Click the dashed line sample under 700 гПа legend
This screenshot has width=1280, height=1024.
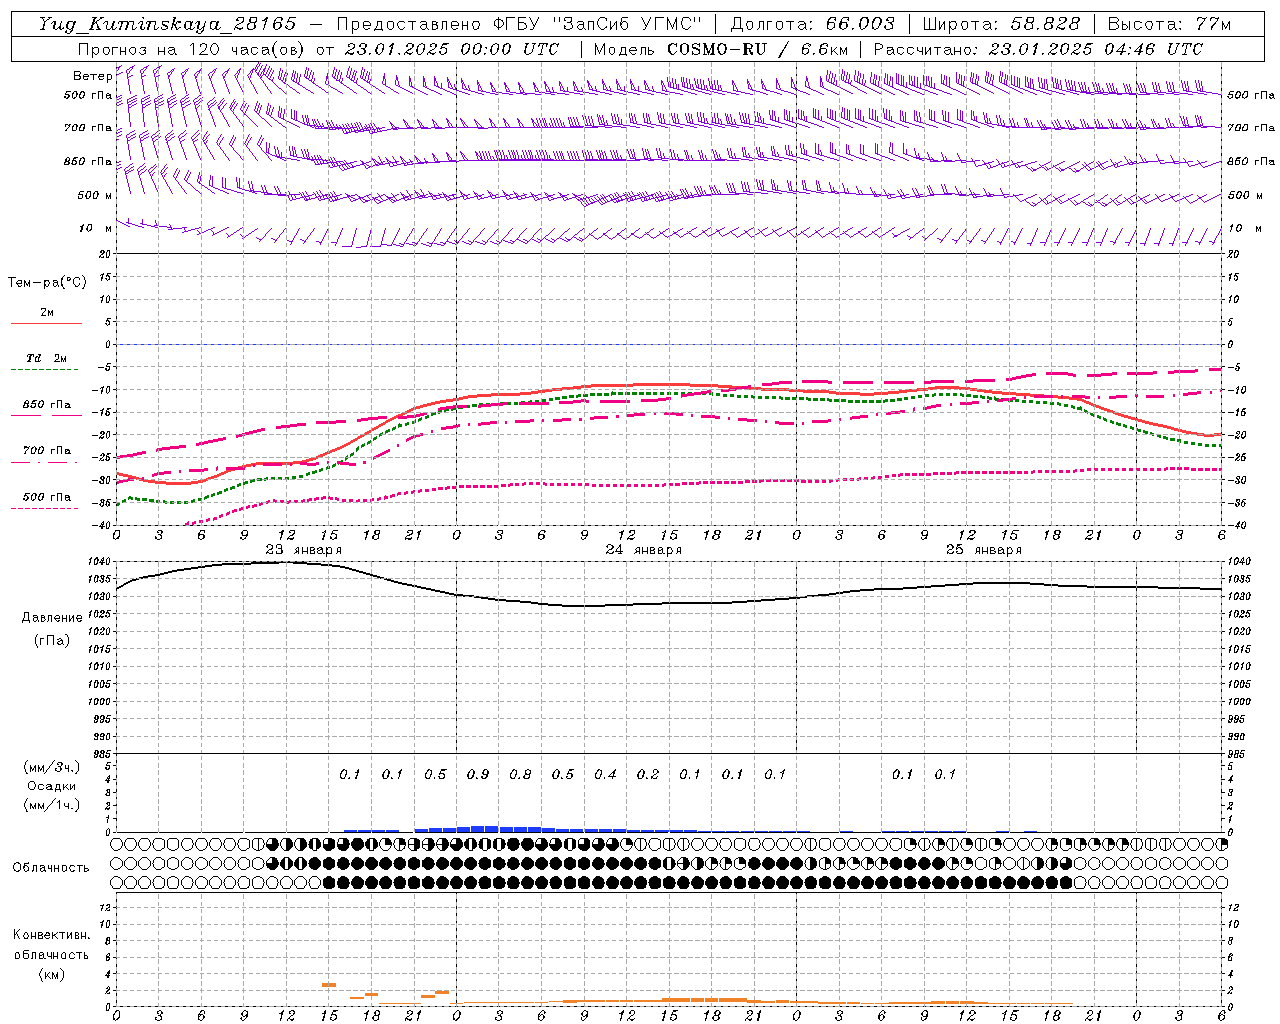point(45,462)
